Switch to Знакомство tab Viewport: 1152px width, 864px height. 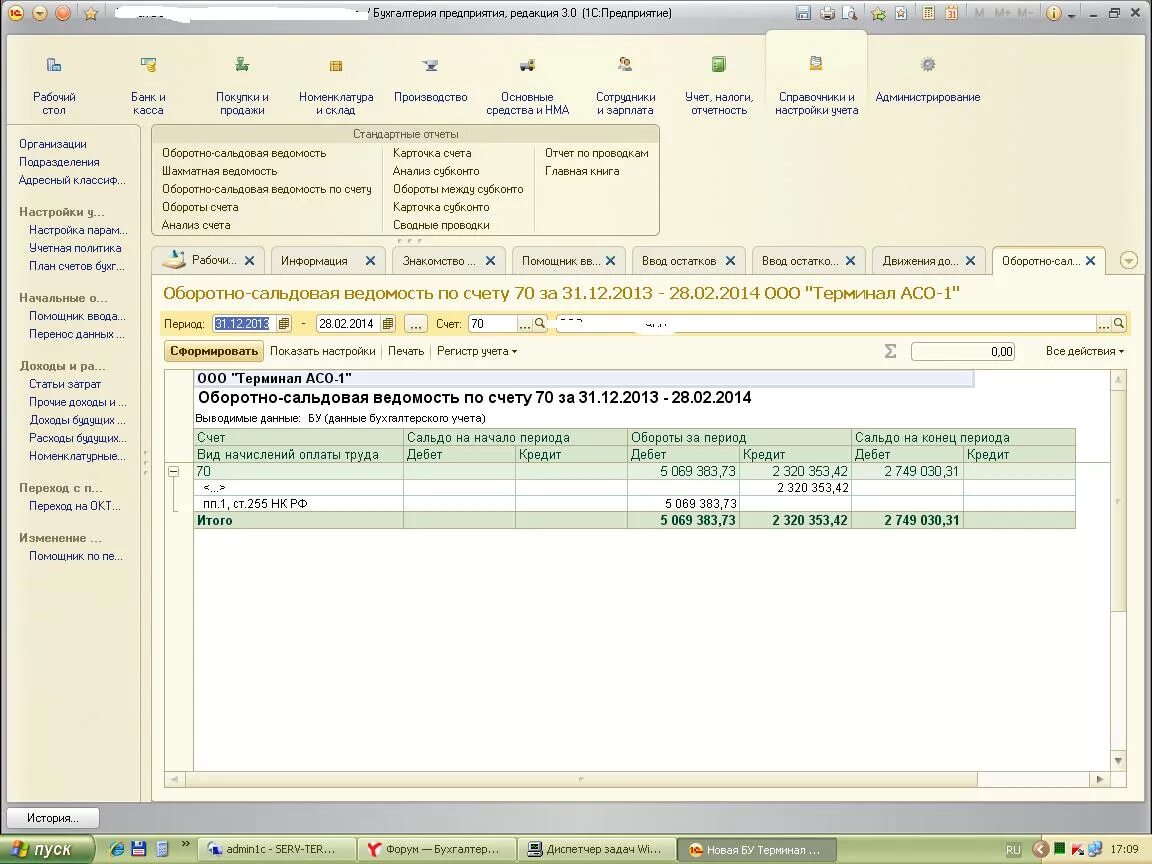(439, 261)
